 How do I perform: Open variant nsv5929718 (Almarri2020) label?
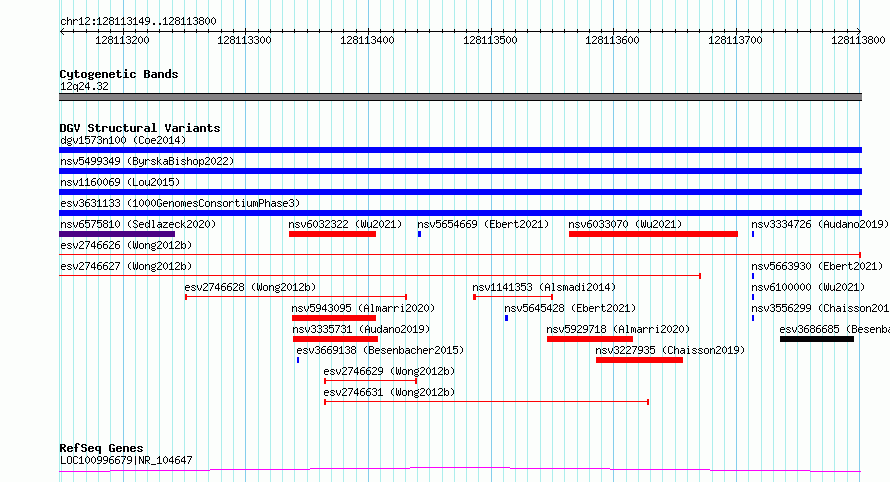pos(618,329)
